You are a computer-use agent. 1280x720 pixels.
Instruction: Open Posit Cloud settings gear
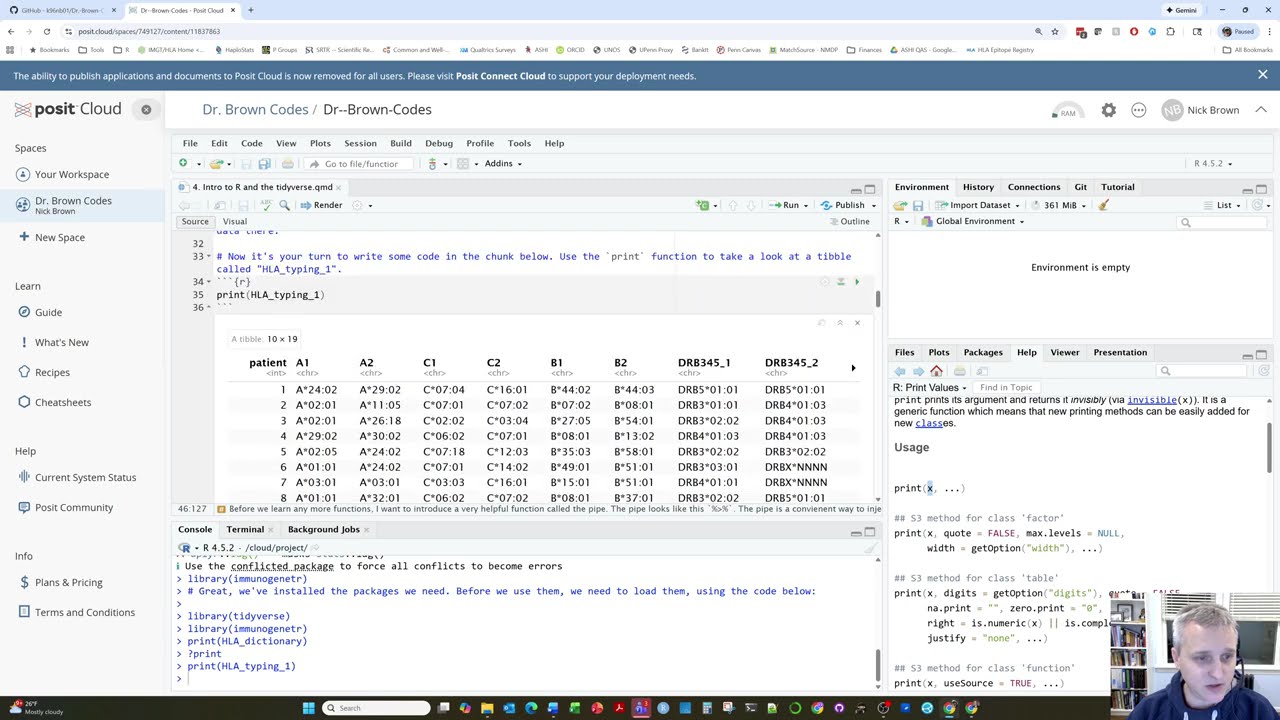pyautogui.click(x=1108, y=110)
